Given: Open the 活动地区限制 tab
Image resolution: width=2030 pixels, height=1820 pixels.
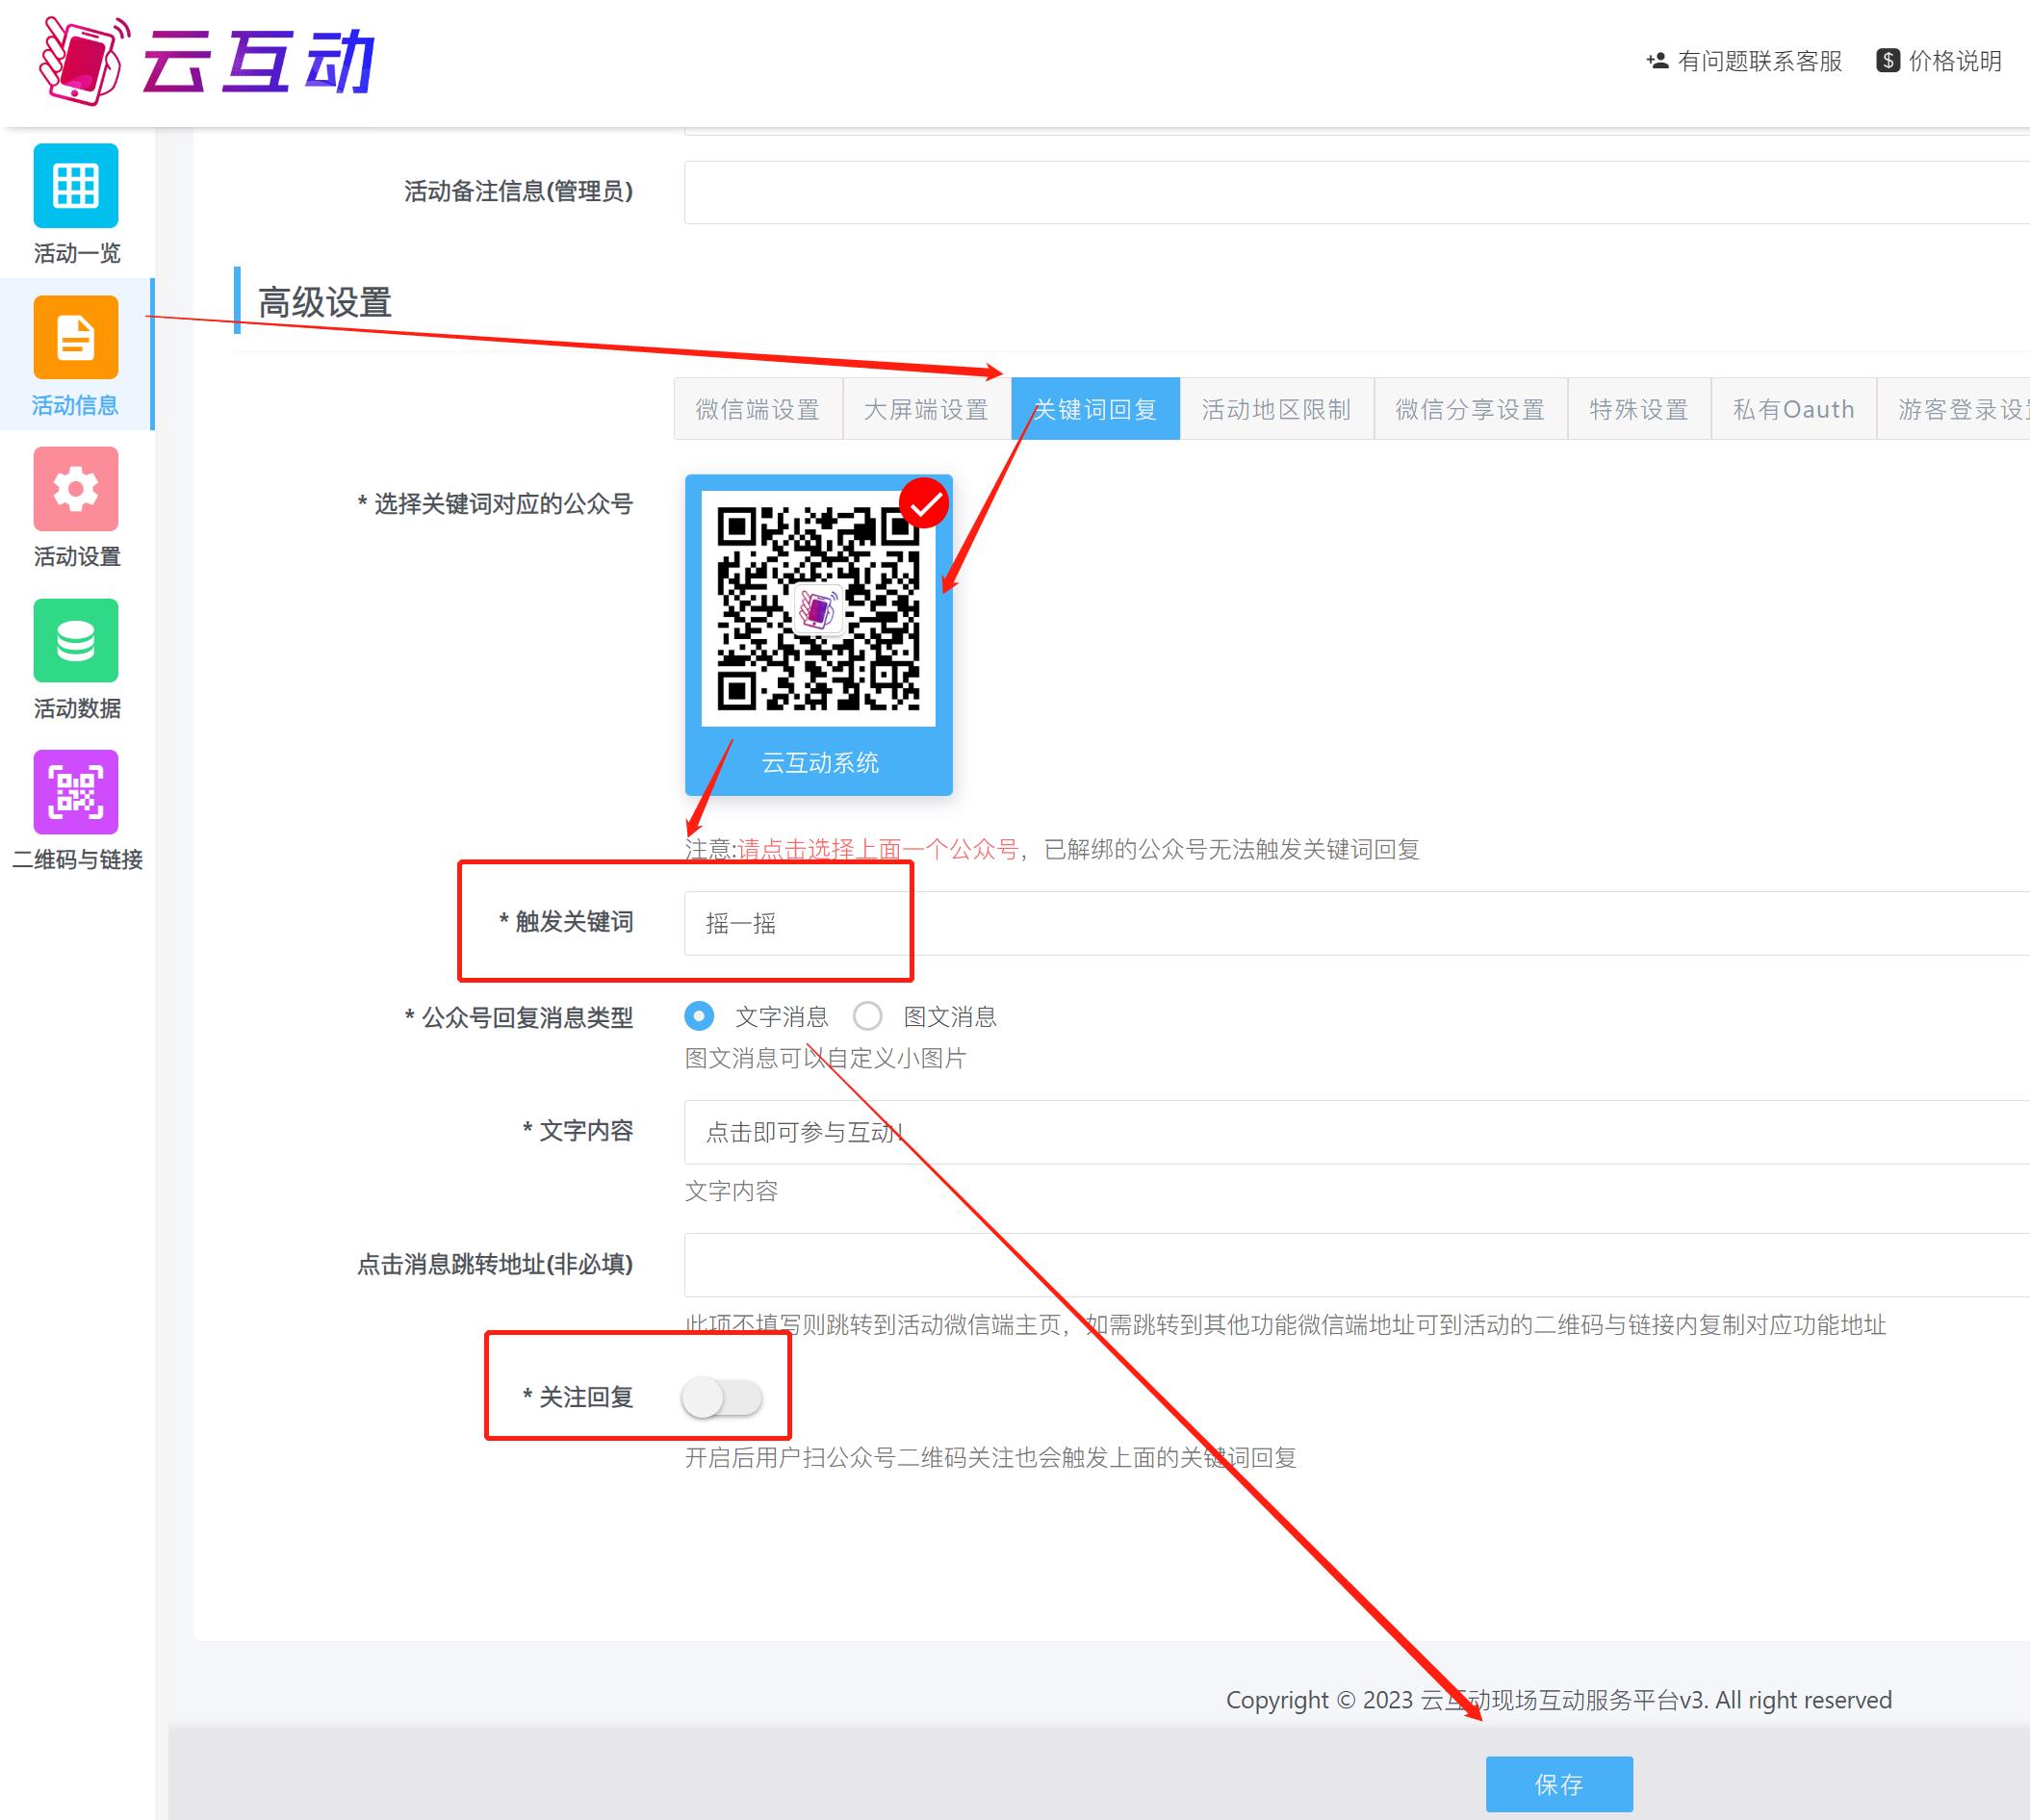Looking at the screenshot, I should 1276,409.
